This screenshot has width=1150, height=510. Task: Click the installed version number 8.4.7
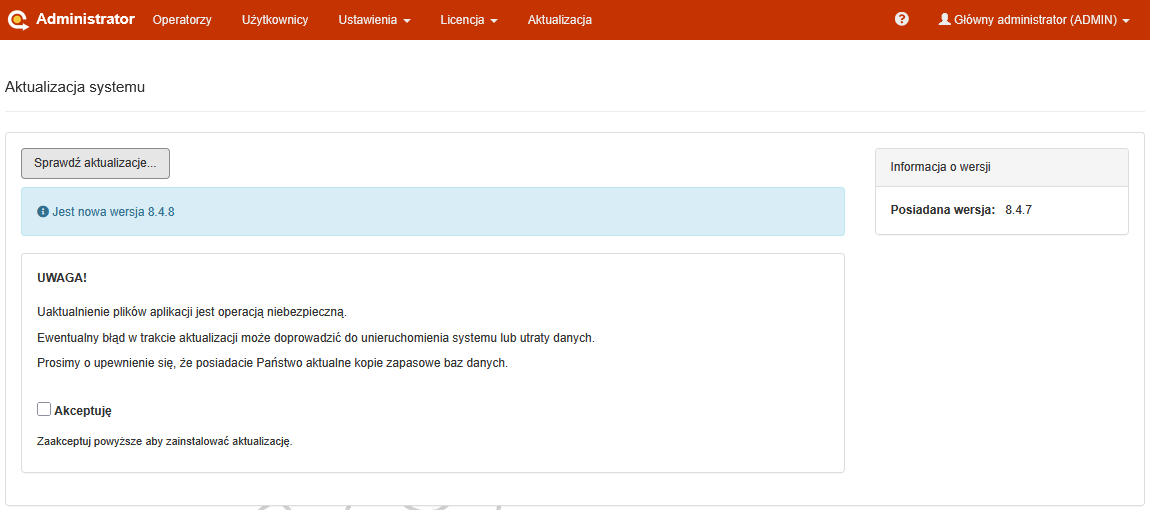pos(1017,210)
